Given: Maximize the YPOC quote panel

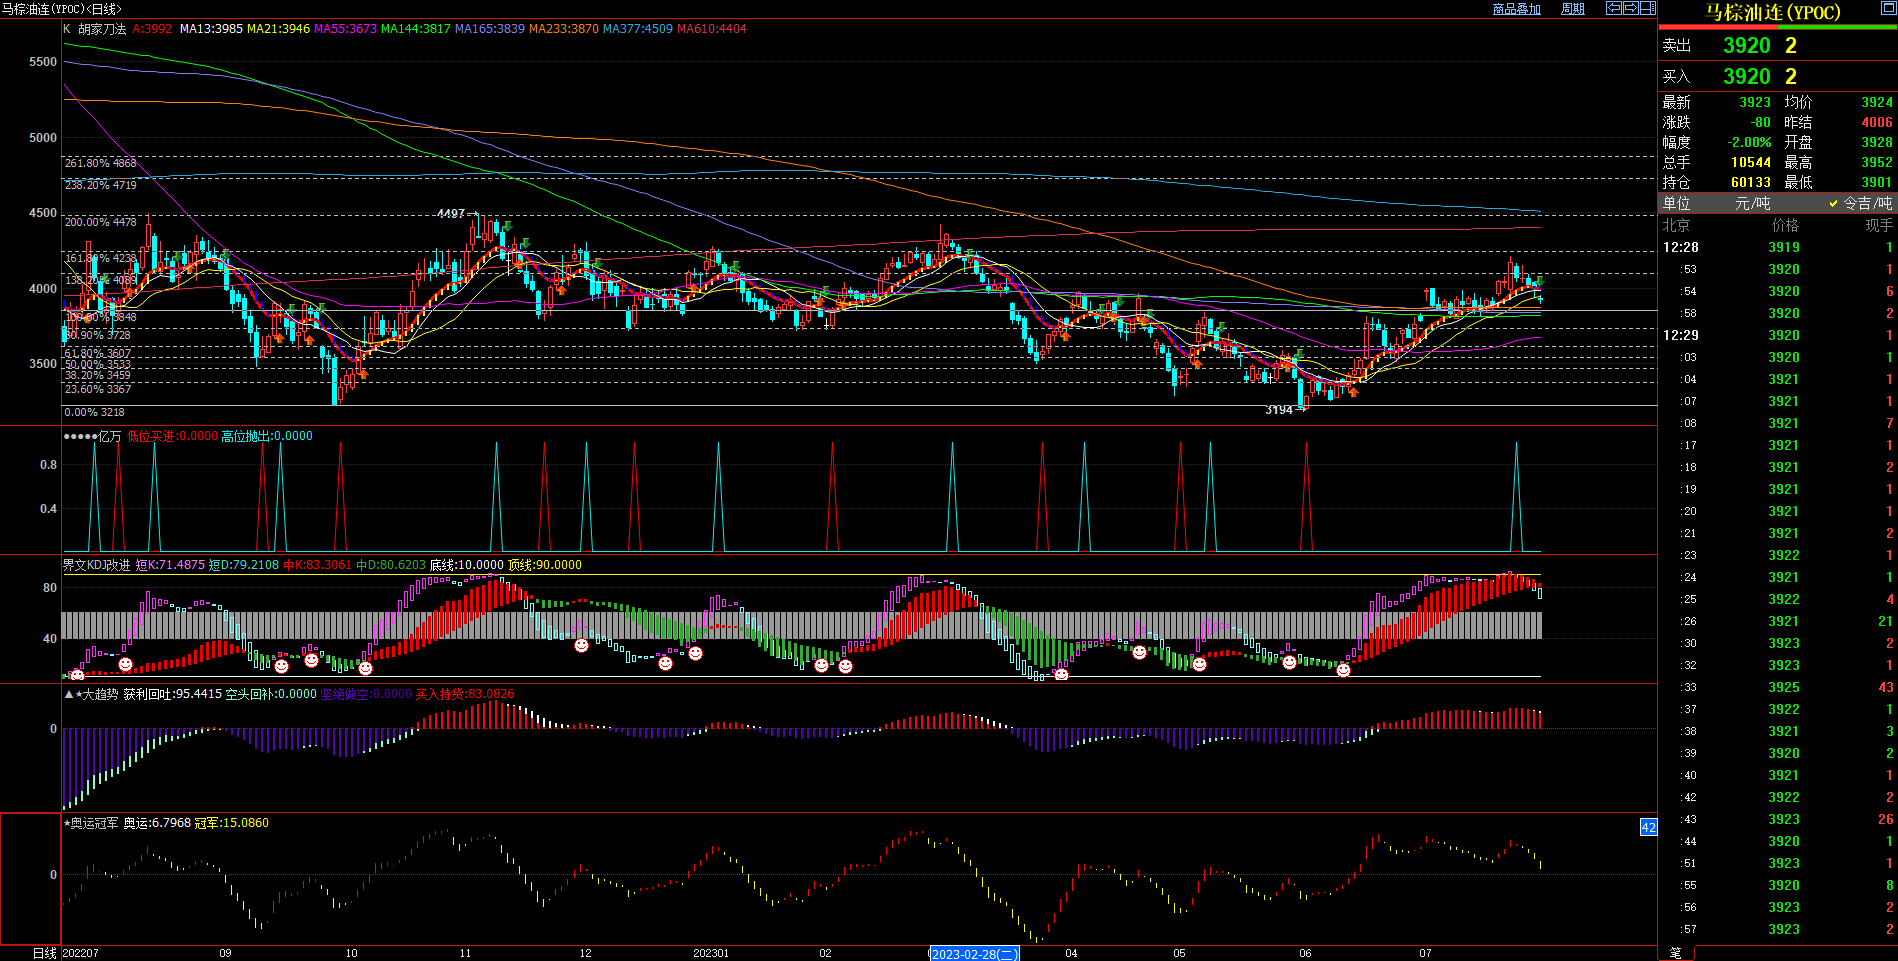Looking at the screenshot, I should coord(1888,8).
